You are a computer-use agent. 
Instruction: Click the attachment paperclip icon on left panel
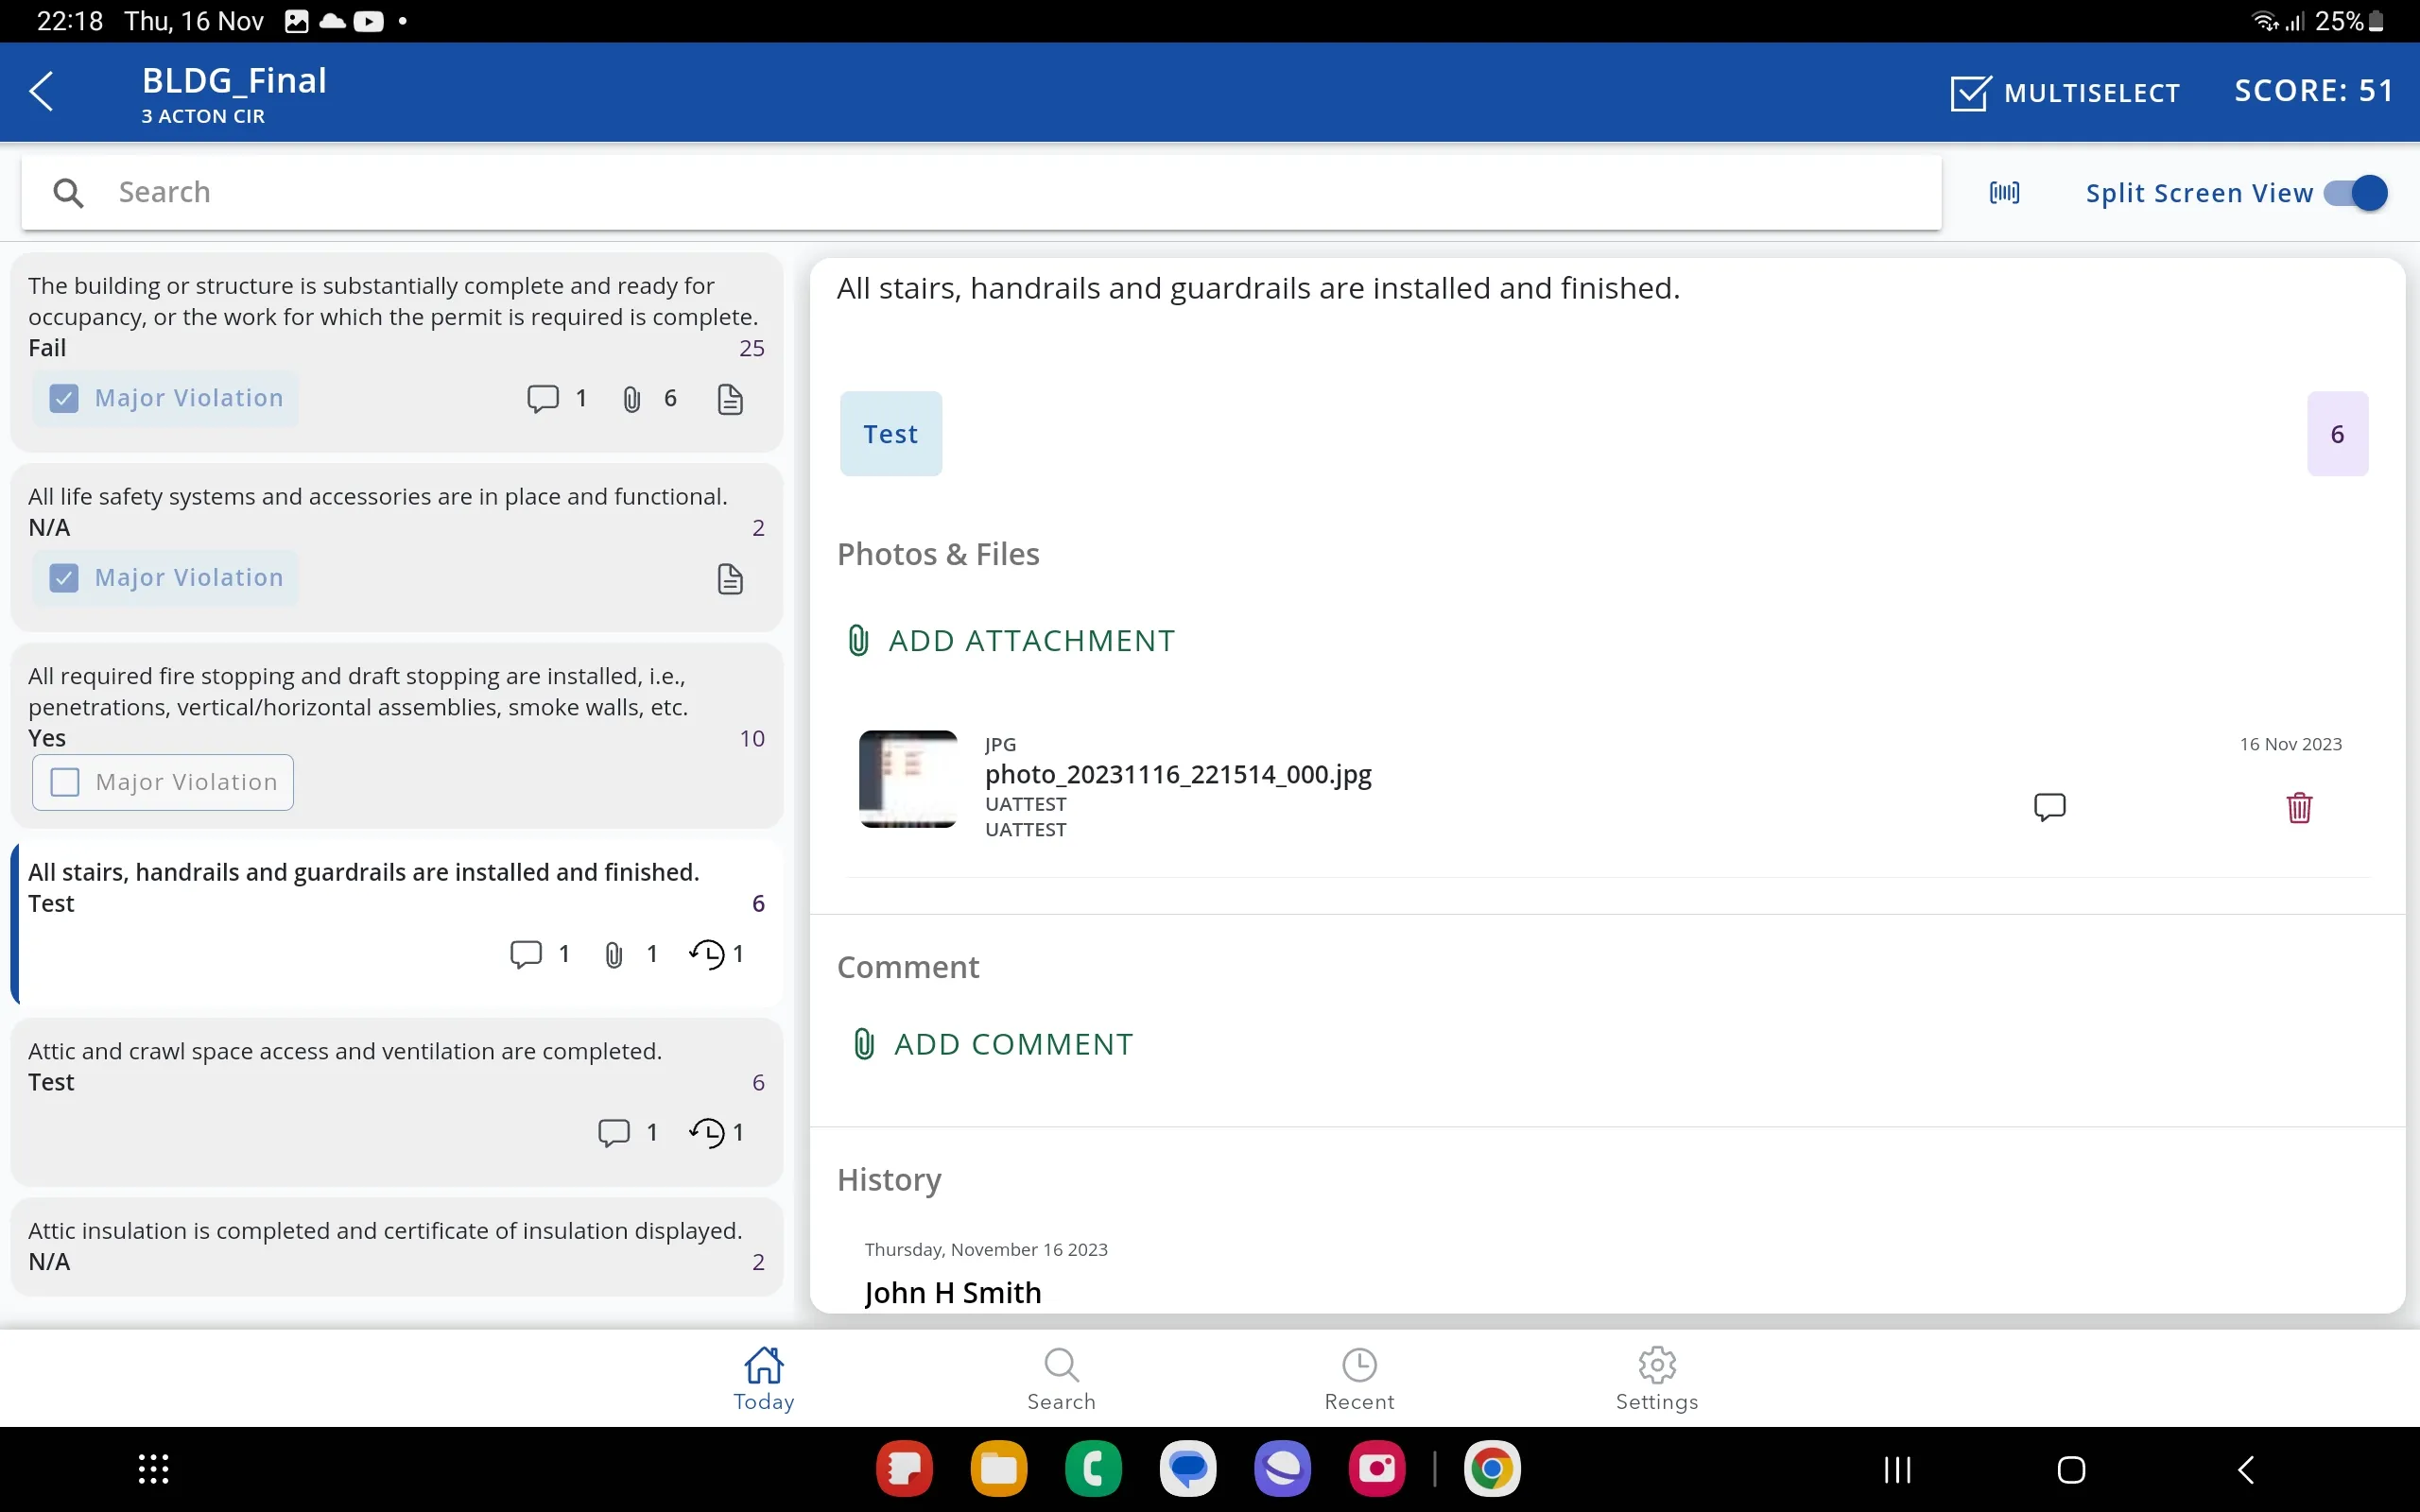[615, 953]
